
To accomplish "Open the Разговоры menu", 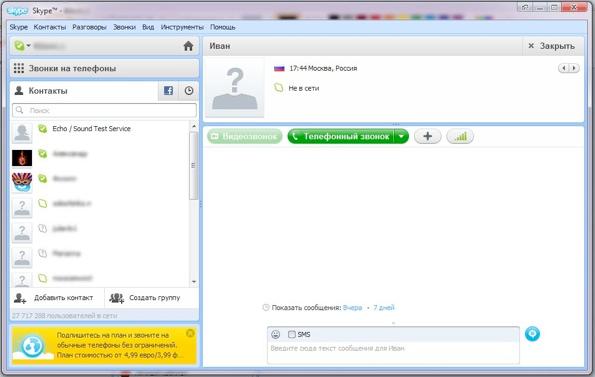I will pyautogui.click(x=89, y=27).
